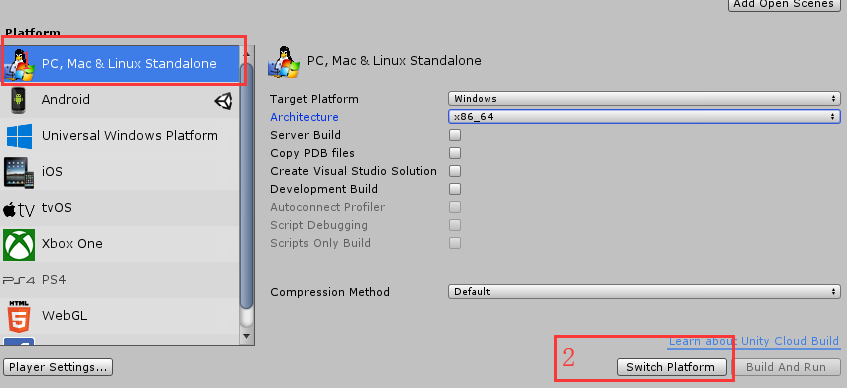Open Player Settings

pos(58,367)
